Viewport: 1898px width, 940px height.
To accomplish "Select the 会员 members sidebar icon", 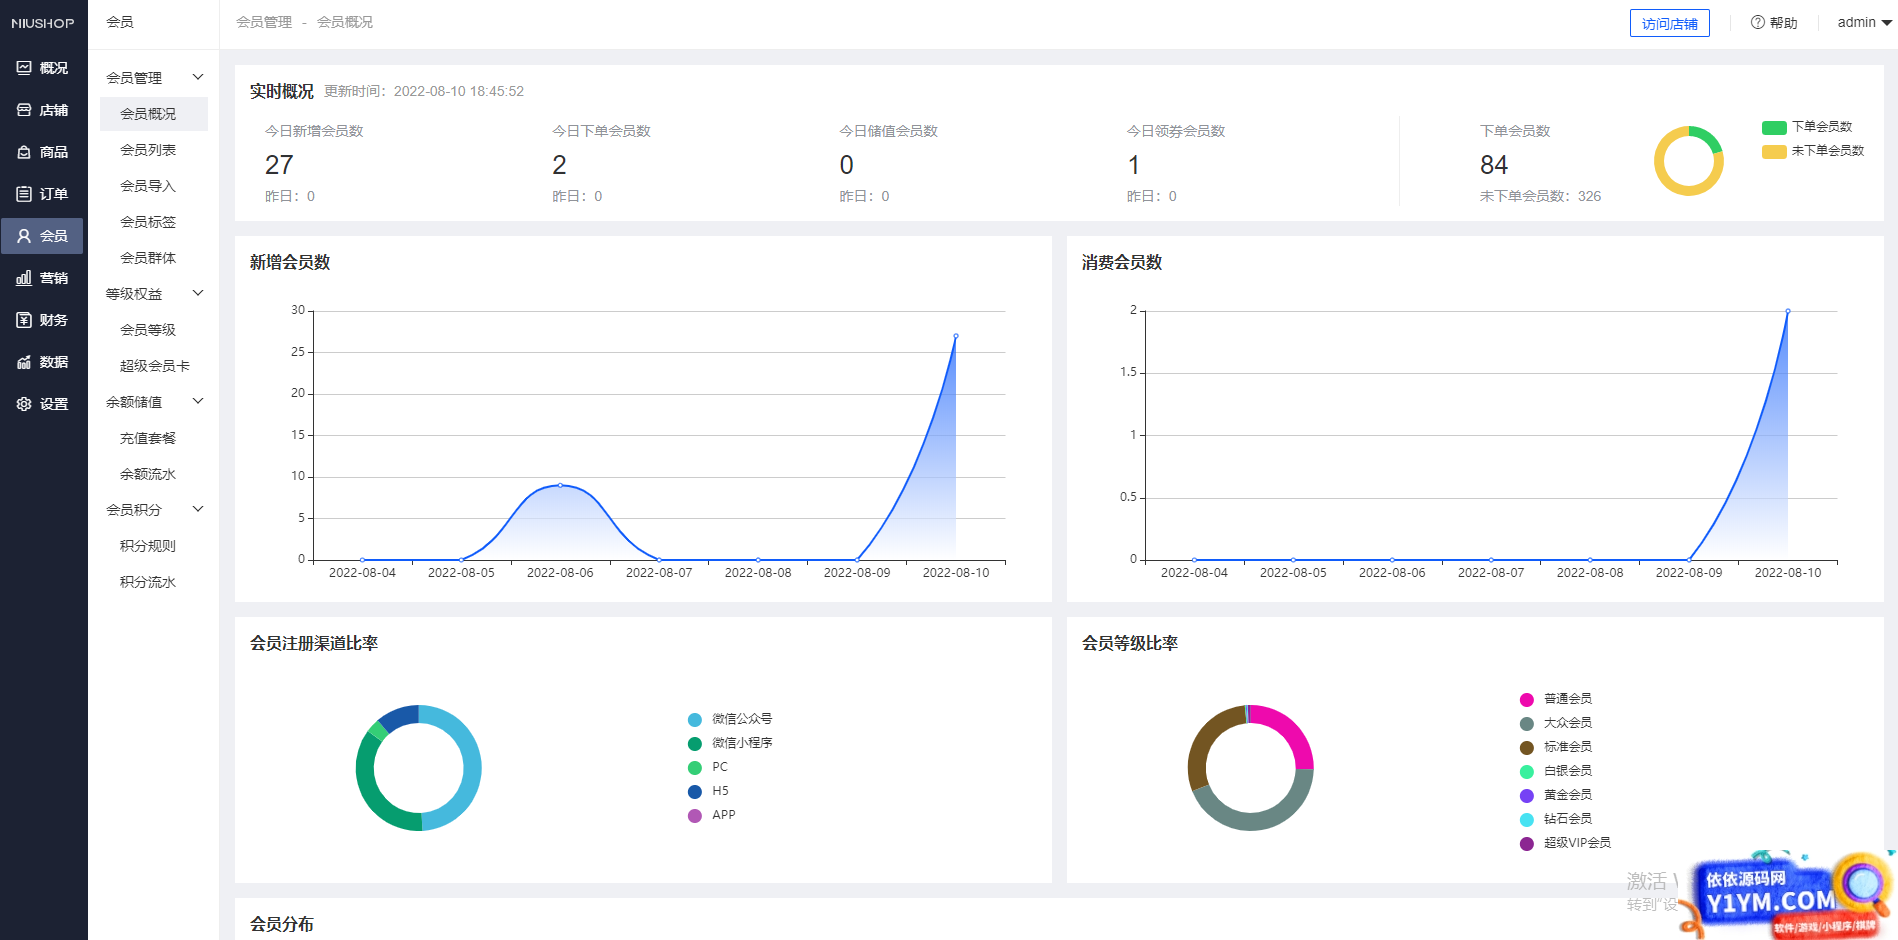I will click(24, 236).
